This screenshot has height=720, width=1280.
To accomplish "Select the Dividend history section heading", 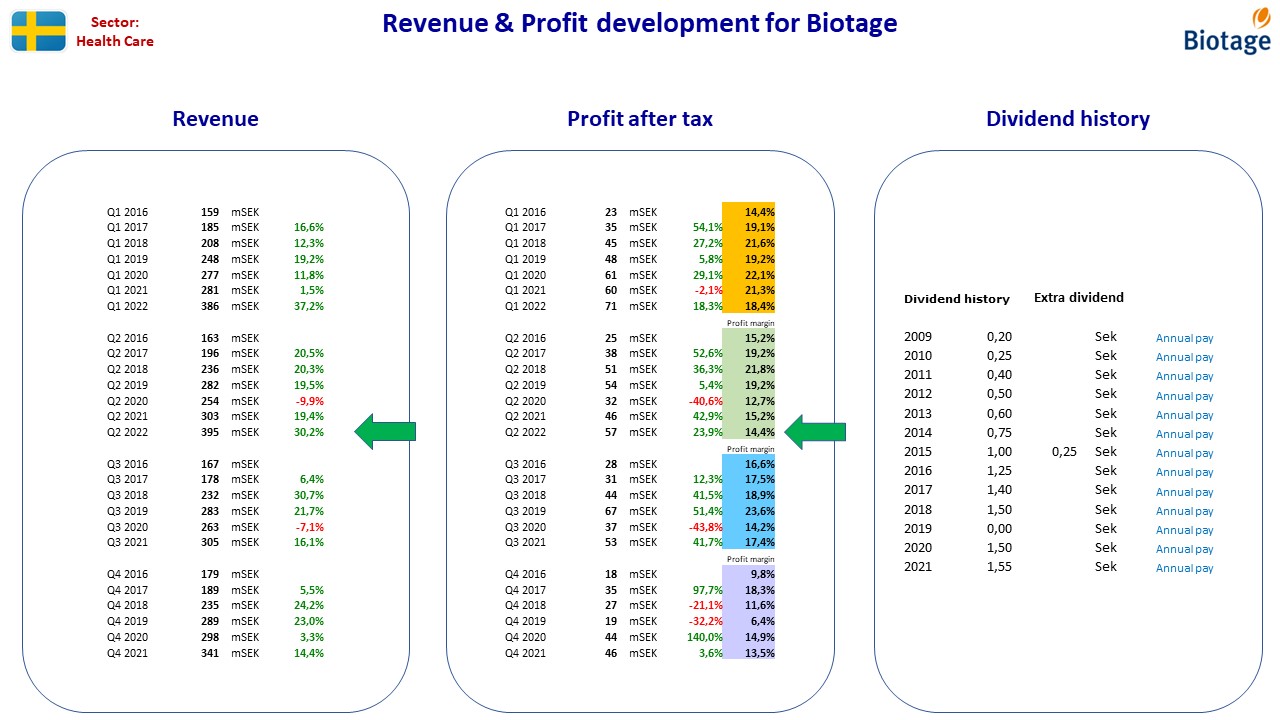I will (x=1068, y=119).
